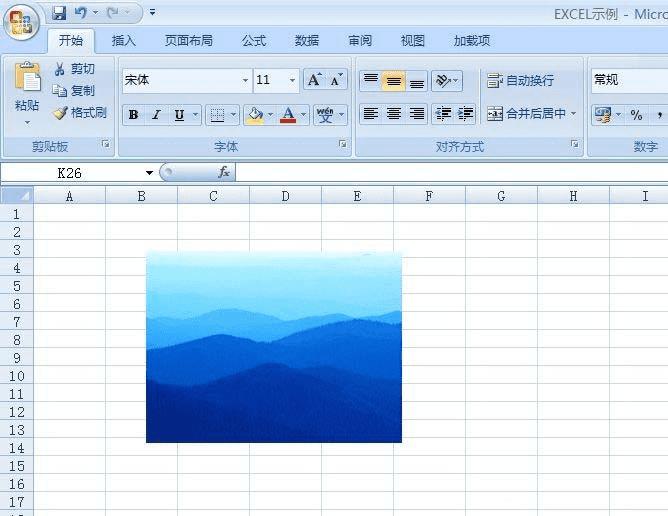This screenshot has width=668, height=516.
Task: Click the accounting number format icon
Action: tap(603, 115)
